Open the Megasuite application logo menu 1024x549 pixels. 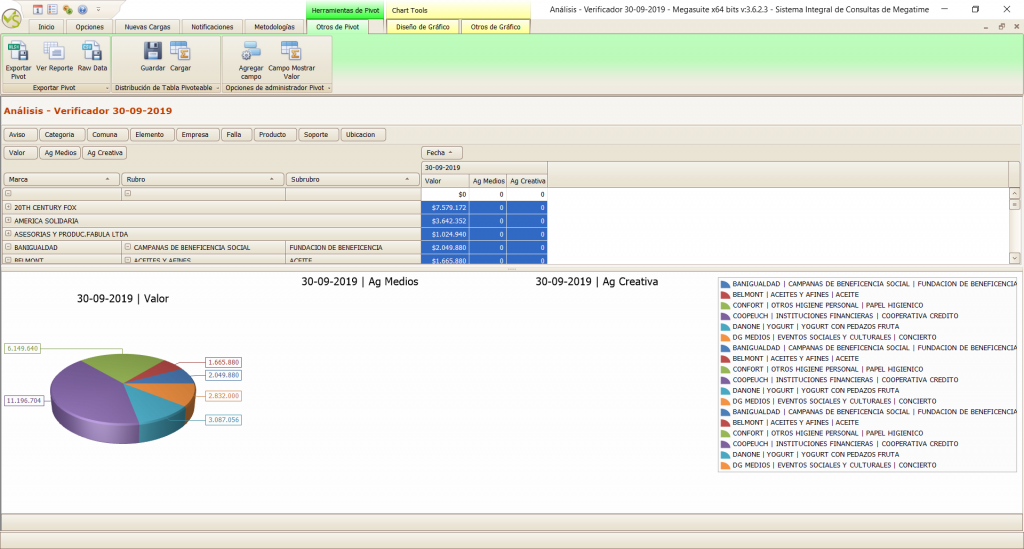click(12, 18)
